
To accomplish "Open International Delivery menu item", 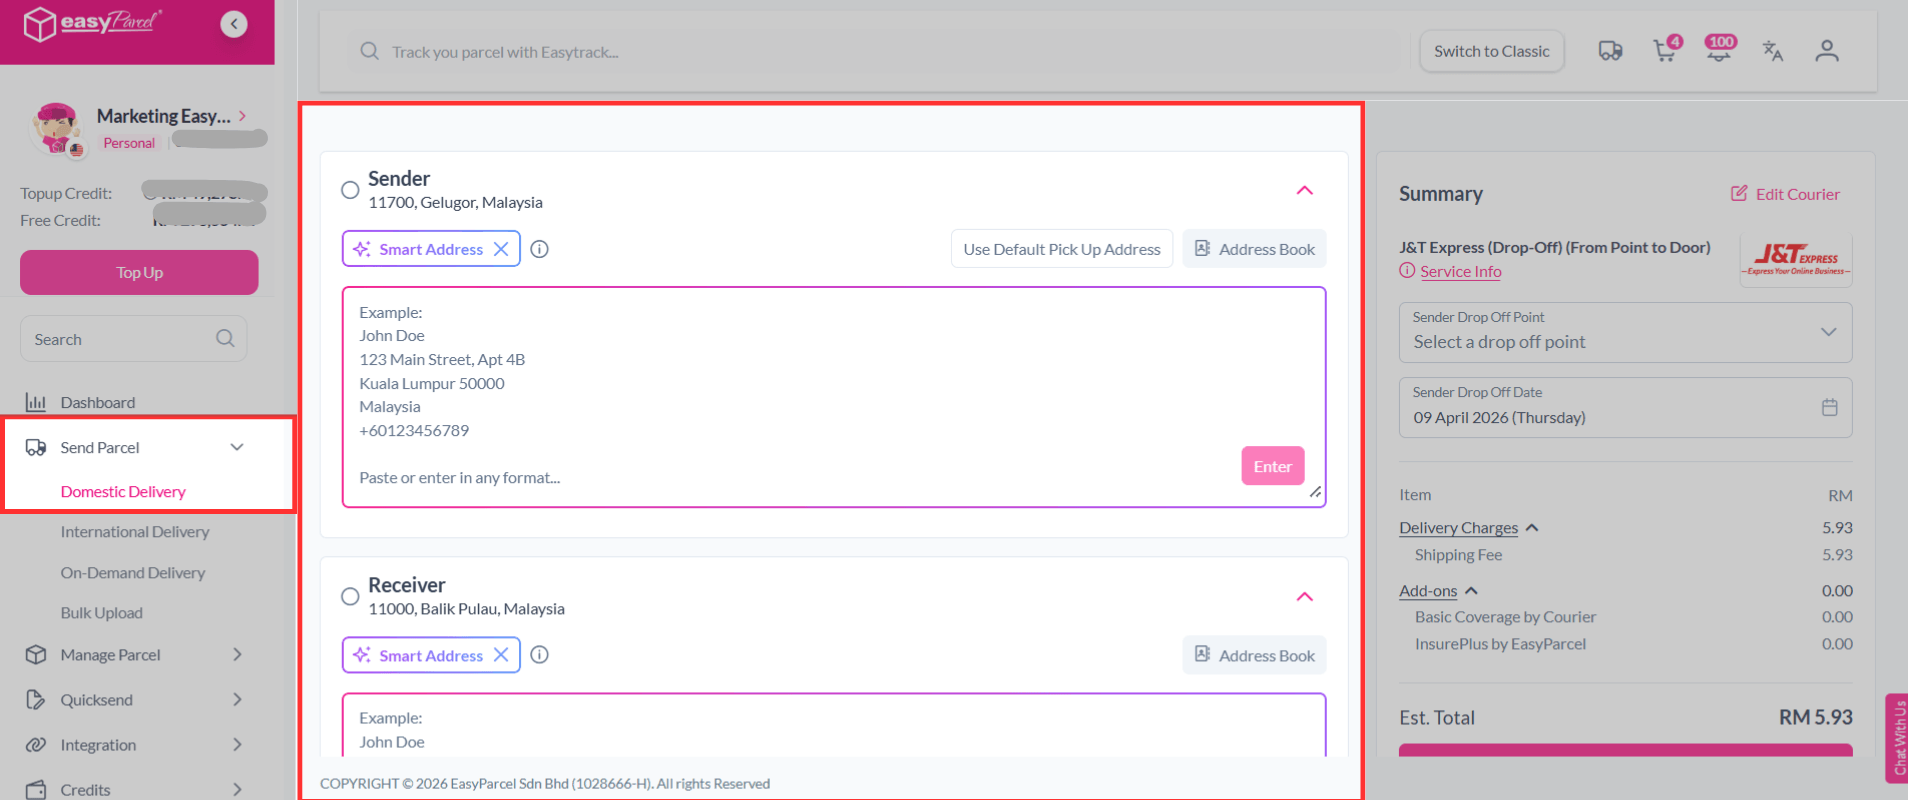I will coord(135,532).
